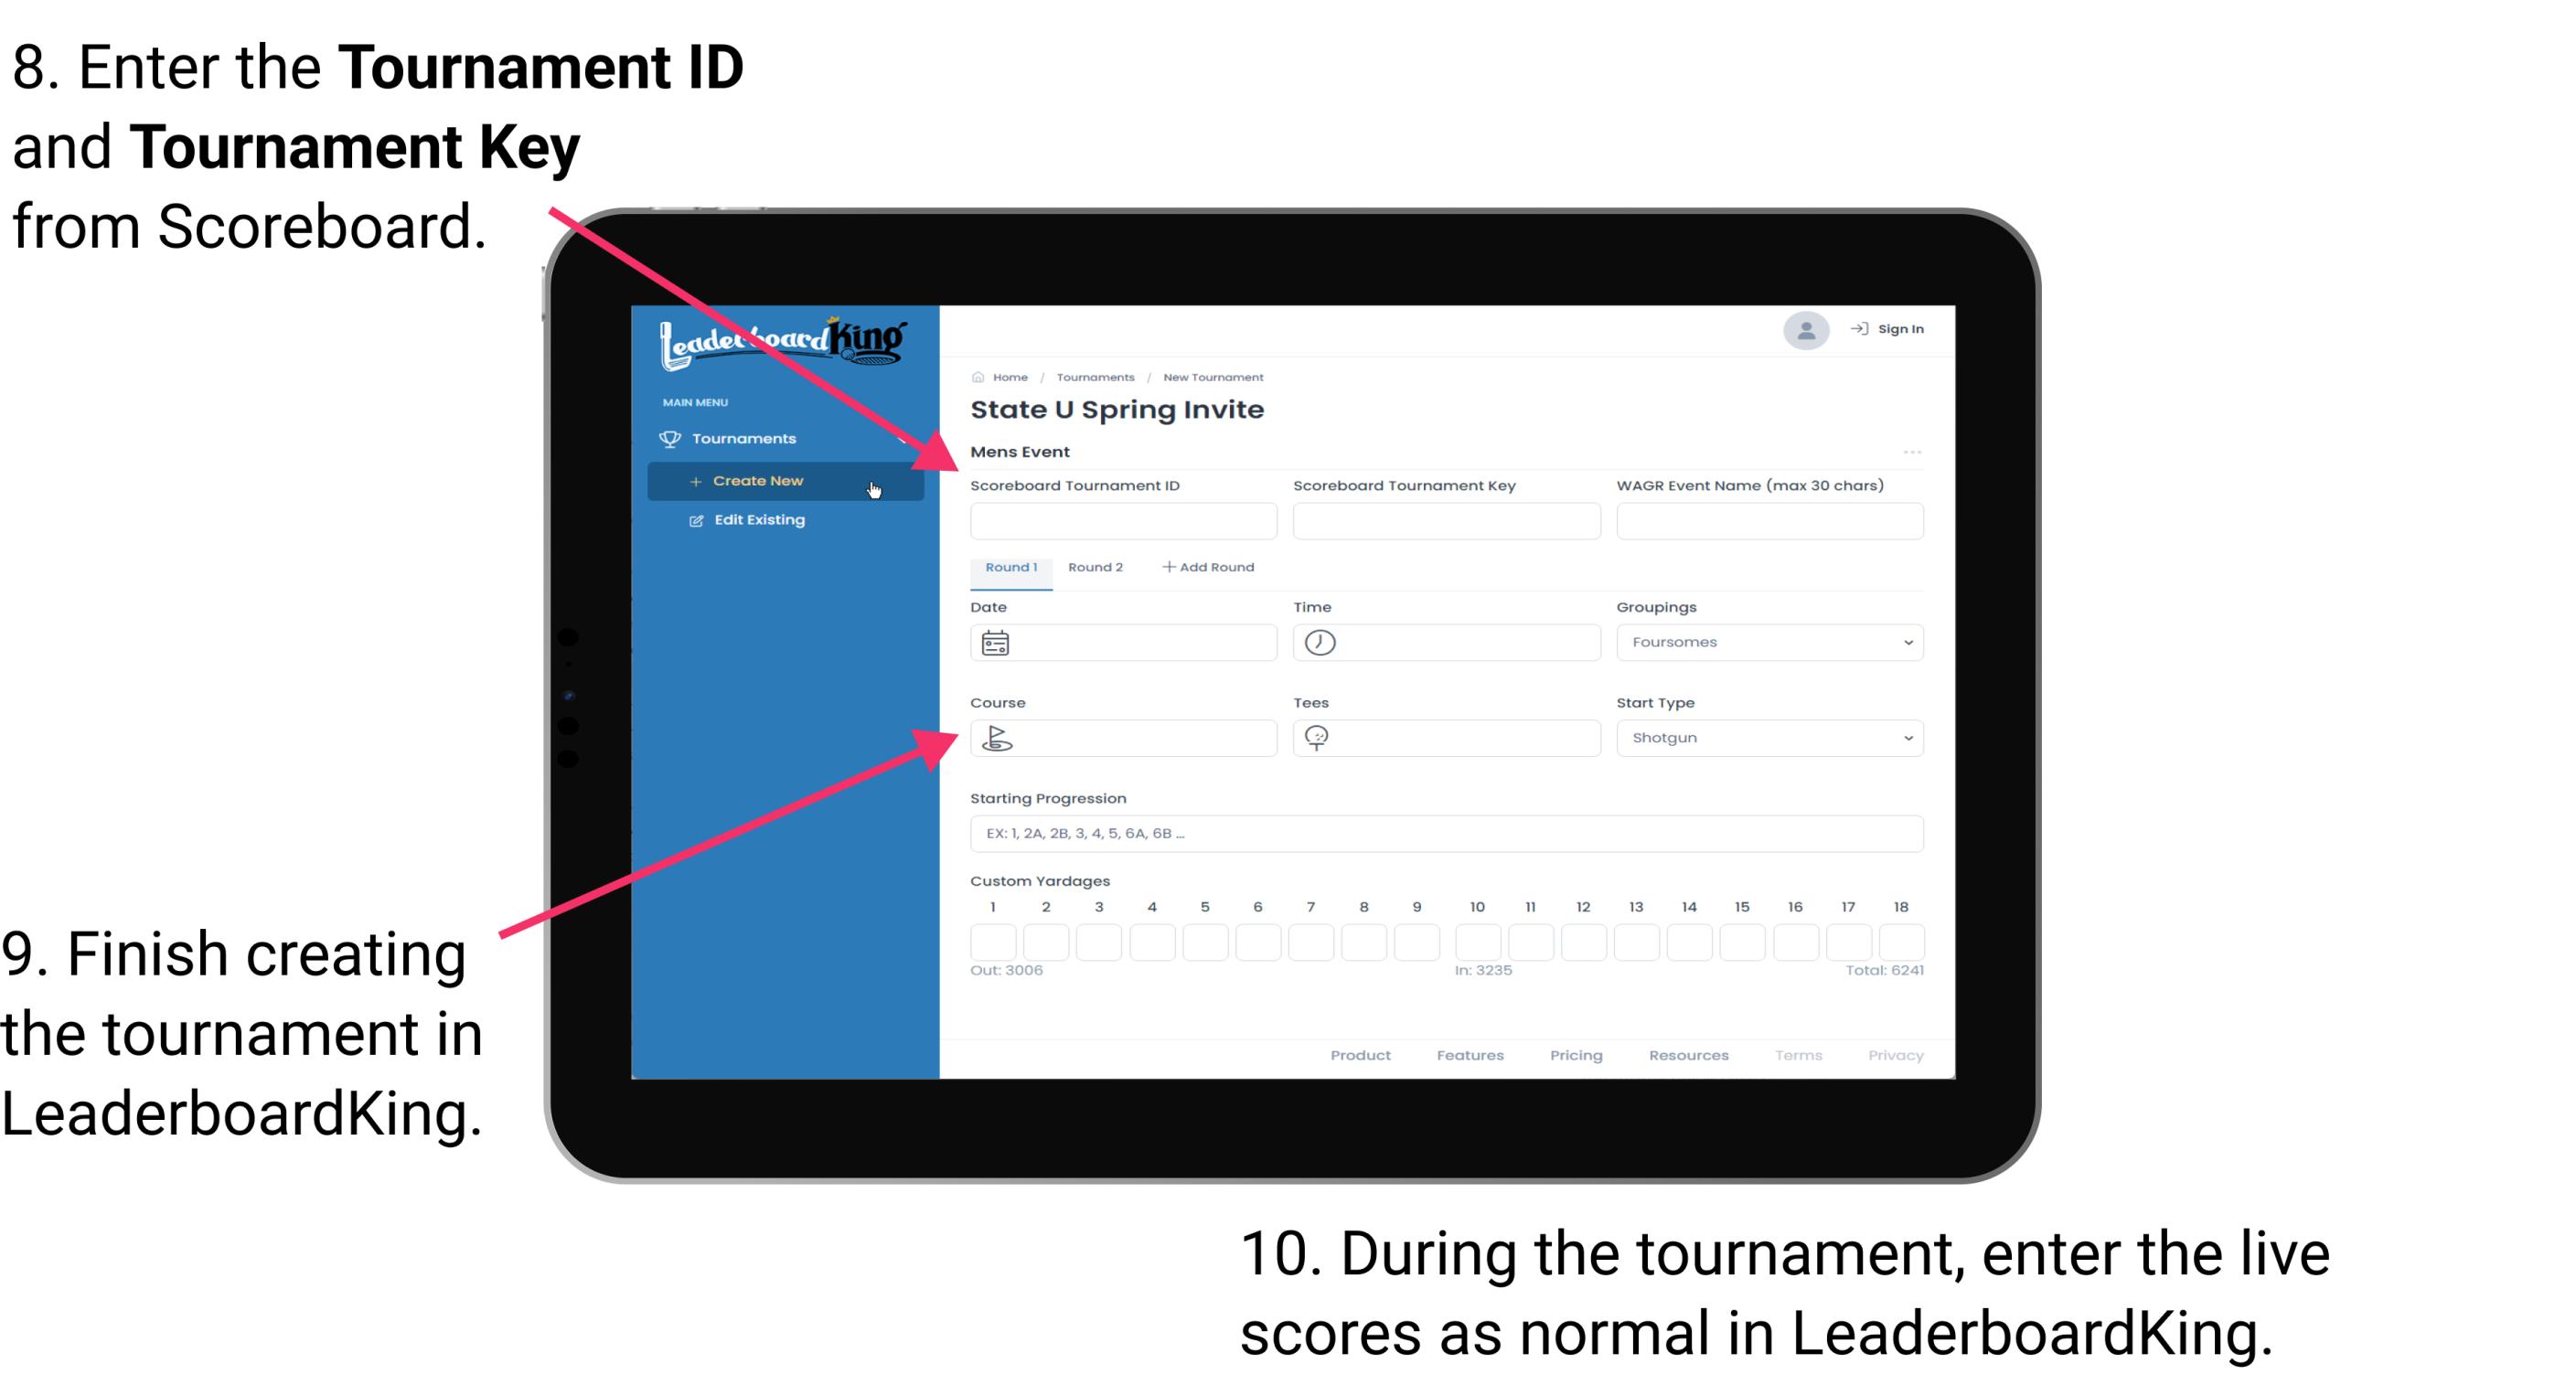2576x1385 pixels.
Task: Select Round 1 tab
Action: point(1010,568)
